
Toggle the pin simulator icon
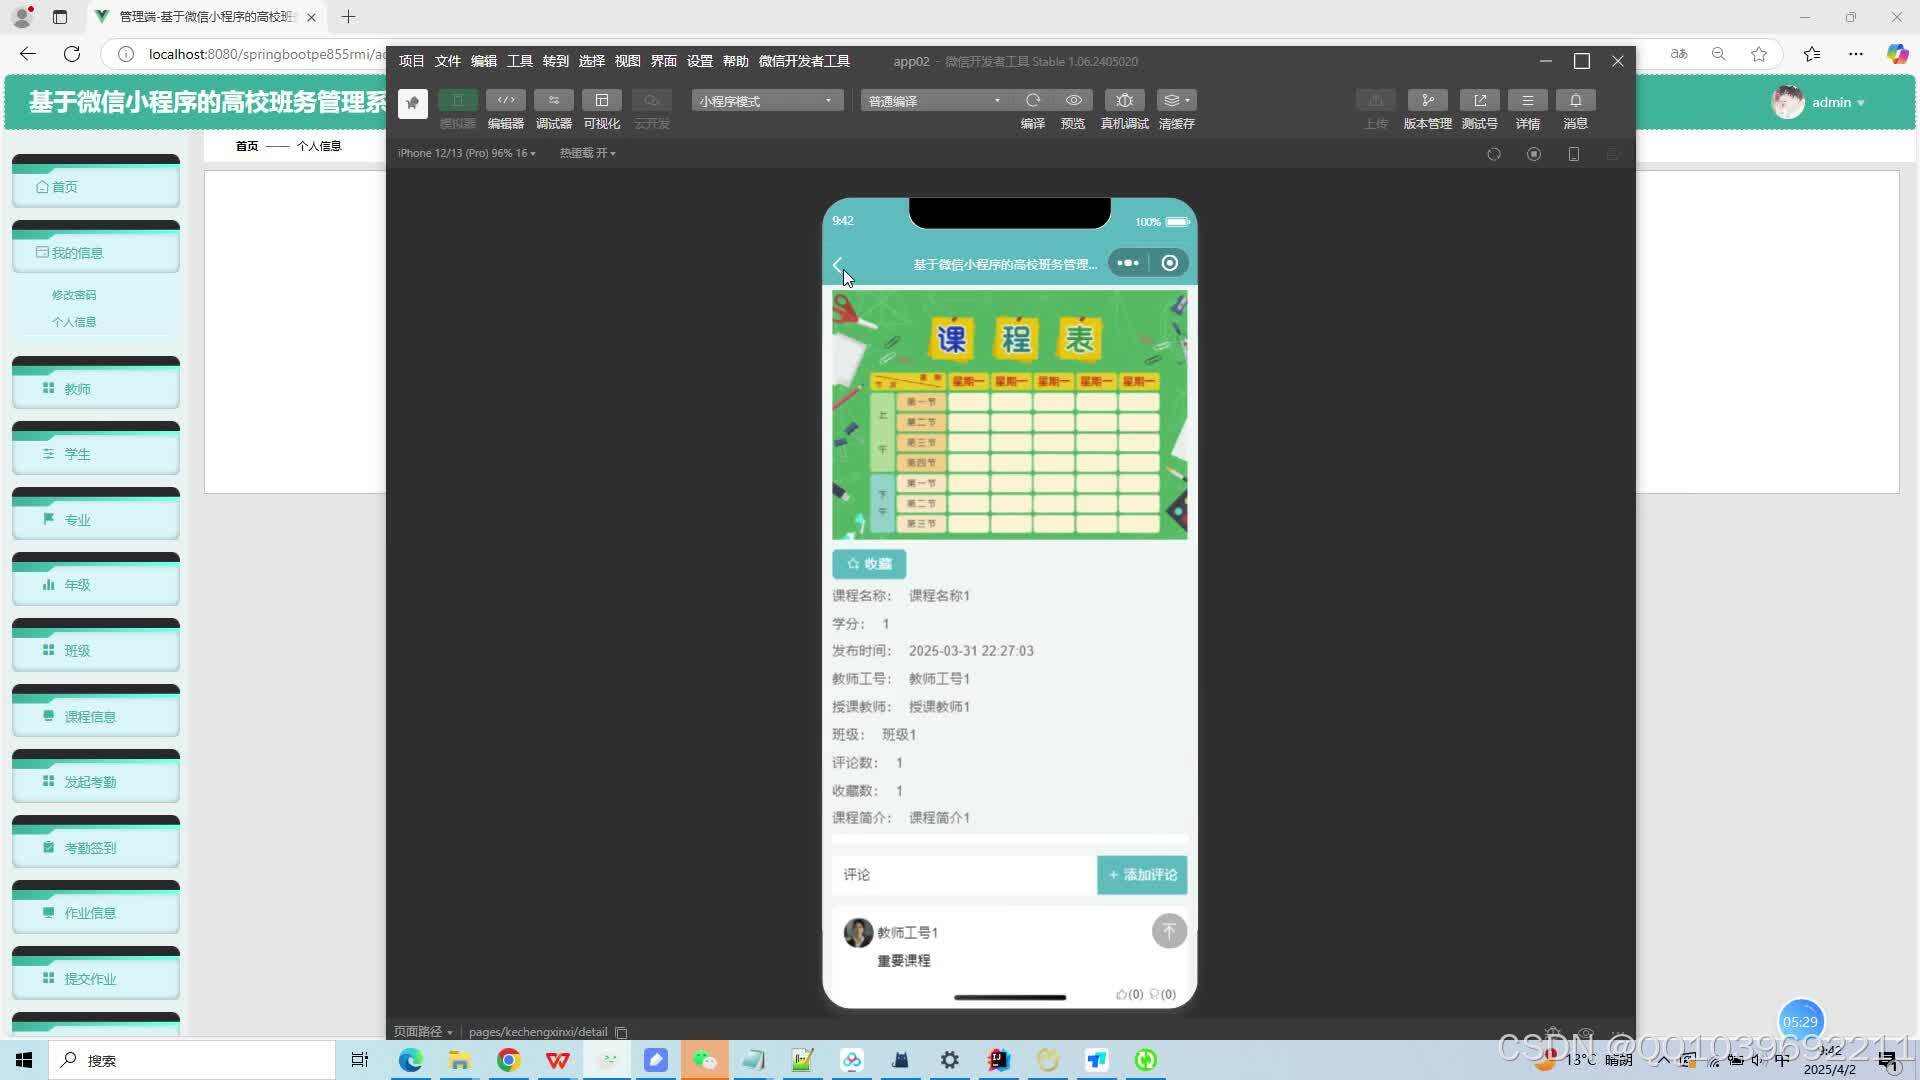coord(412,103)
